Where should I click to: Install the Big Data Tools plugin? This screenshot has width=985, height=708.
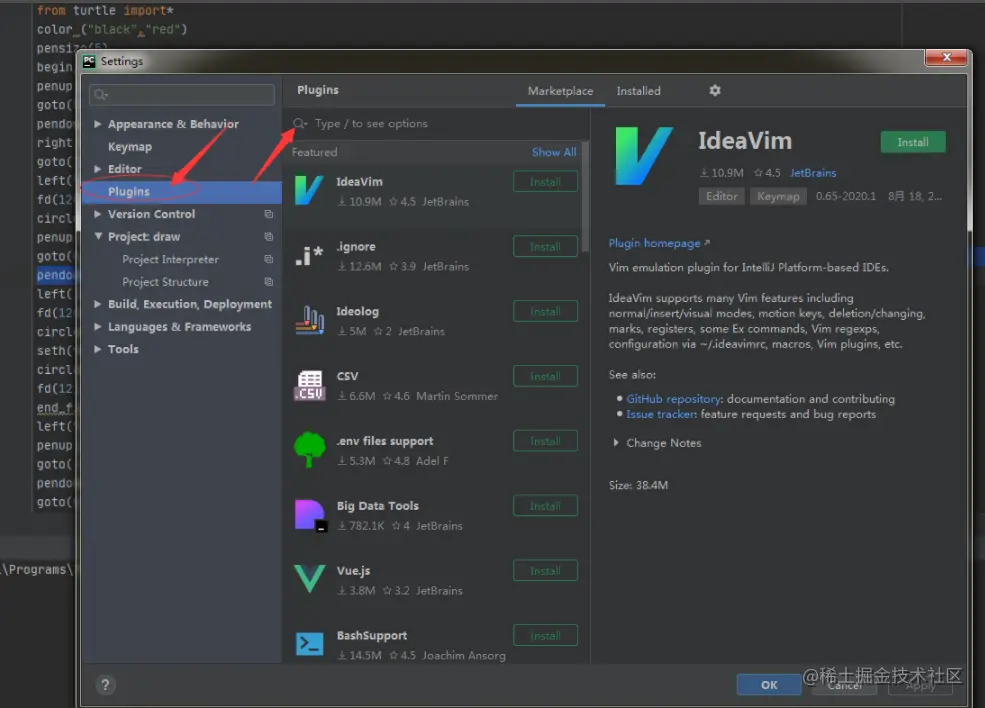pyautogui.click(x=545, y=506)
